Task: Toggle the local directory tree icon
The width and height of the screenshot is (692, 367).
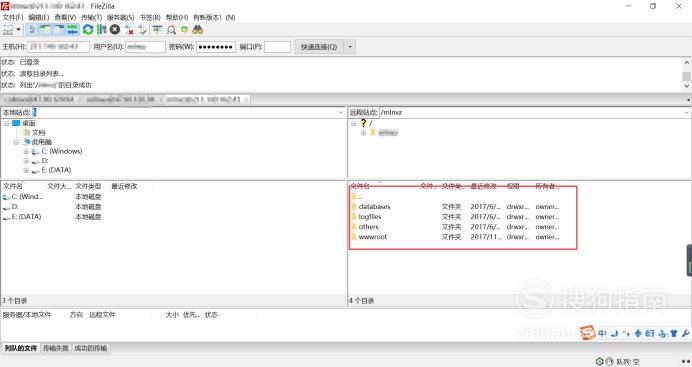Action: click(45, 30)
